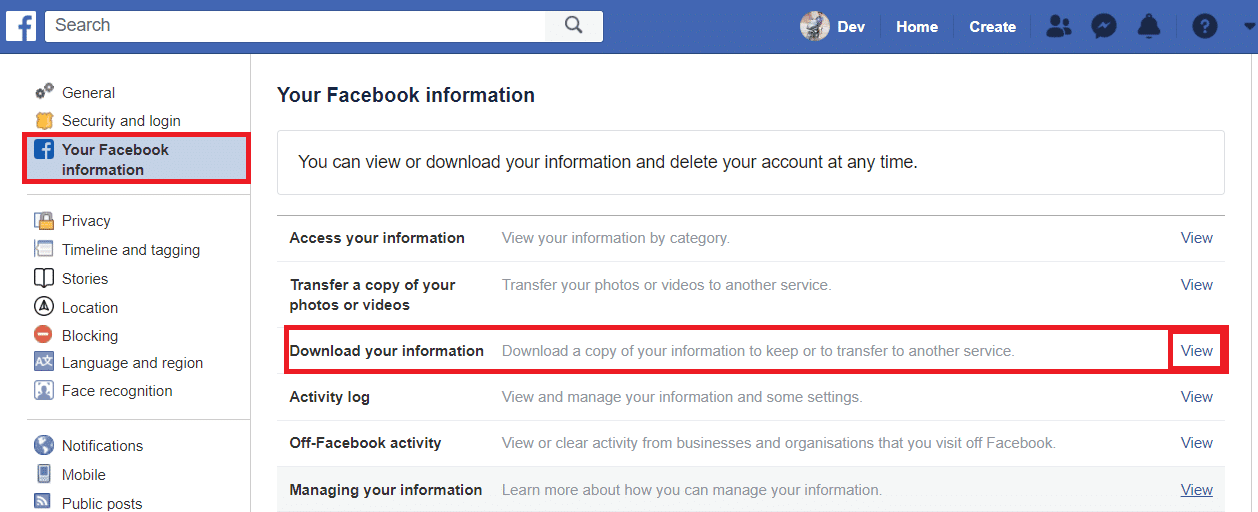Click the Facebook logo icon
The width and height of the screenshot is (1258, 512).
21,26
